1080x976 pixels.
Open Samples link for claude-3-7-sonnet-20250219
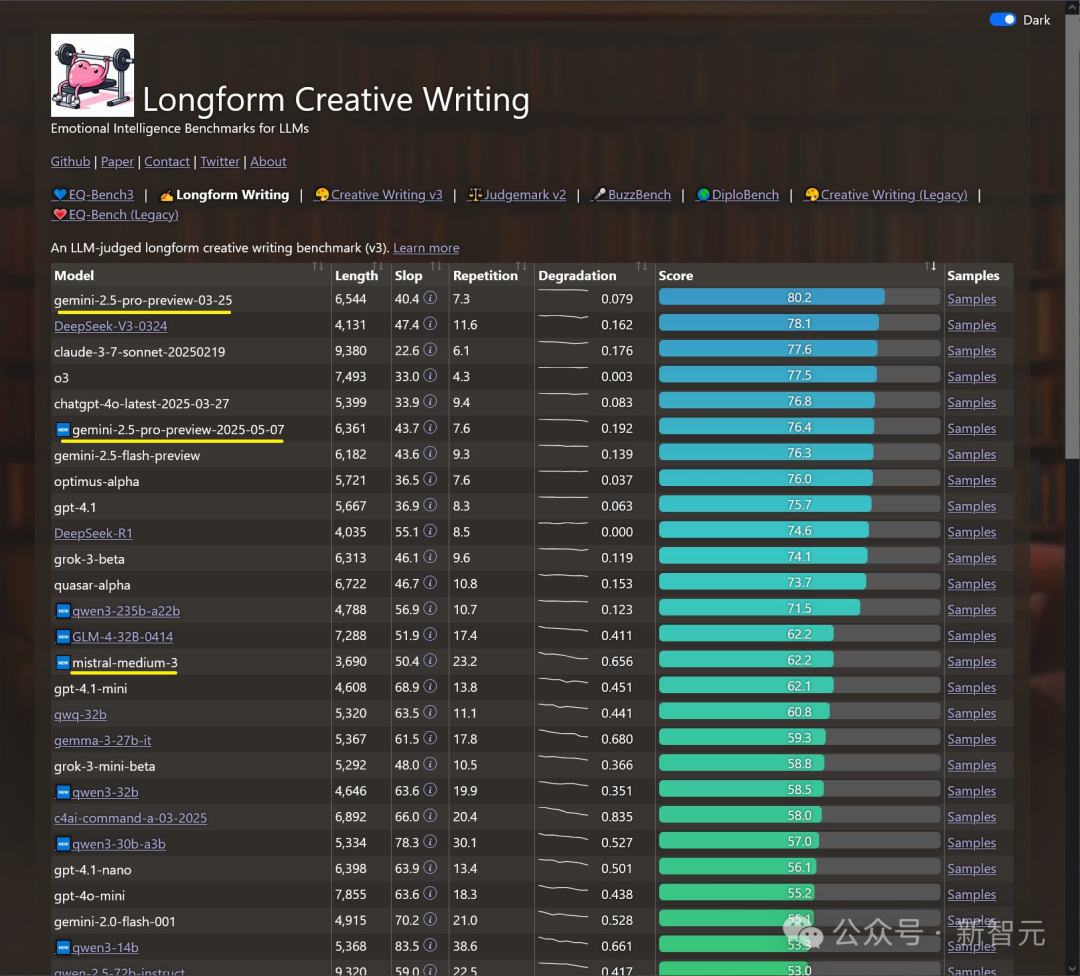pos(971,351)
